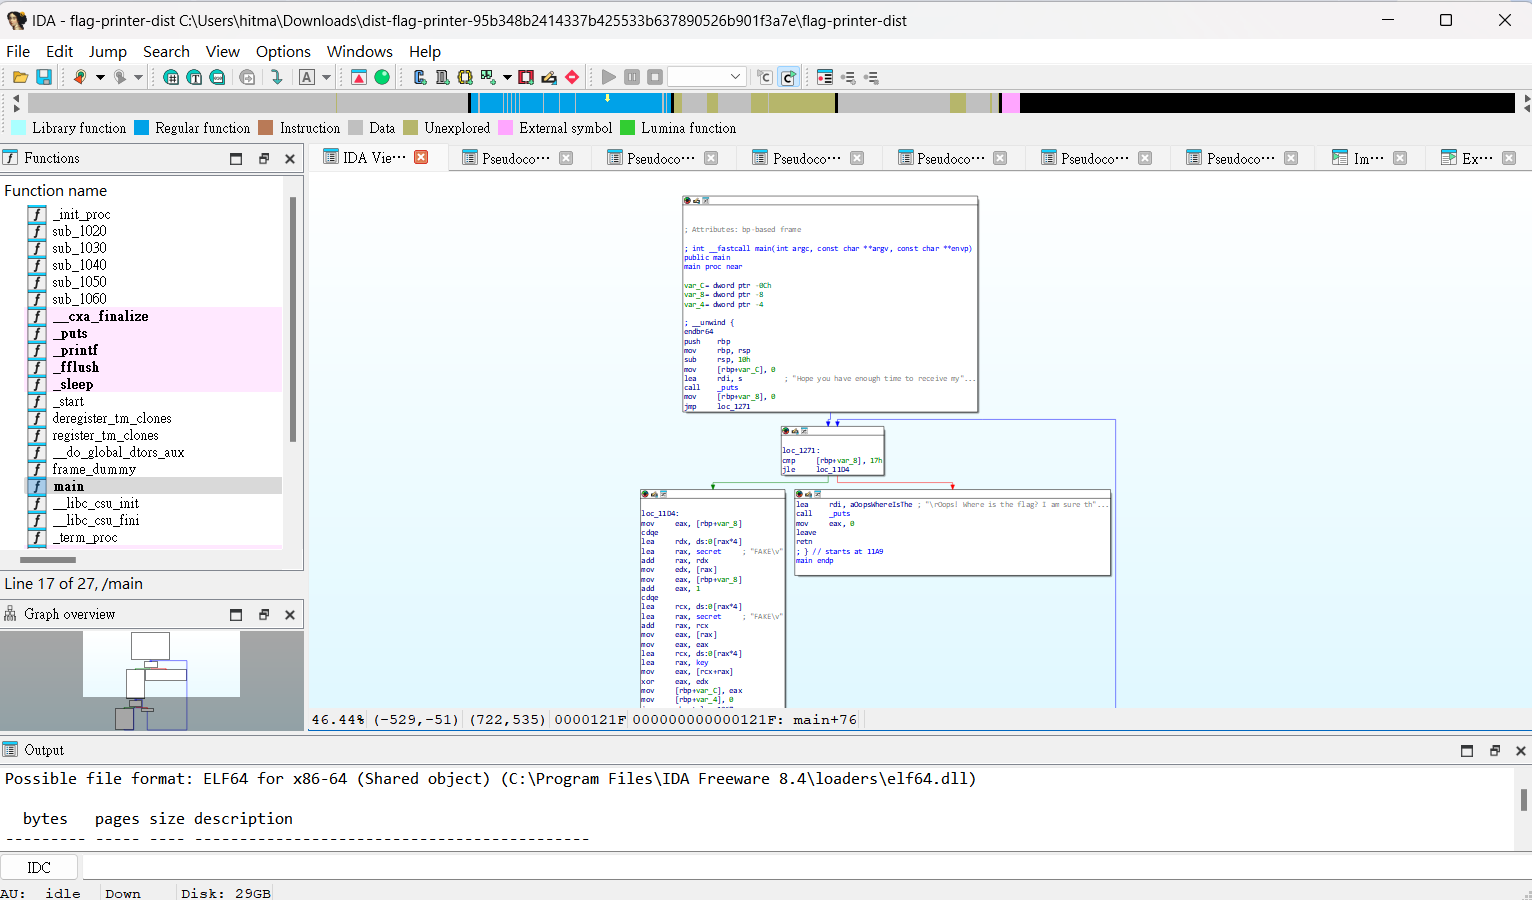
Task: Click the green circle toolbar icon
Action: [382, 77]
